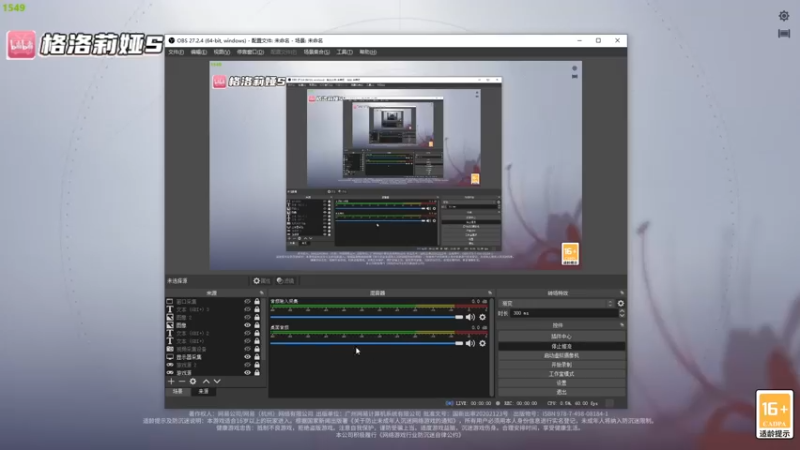
Task: Open the 文件 menu
Action: click(176, 52)
